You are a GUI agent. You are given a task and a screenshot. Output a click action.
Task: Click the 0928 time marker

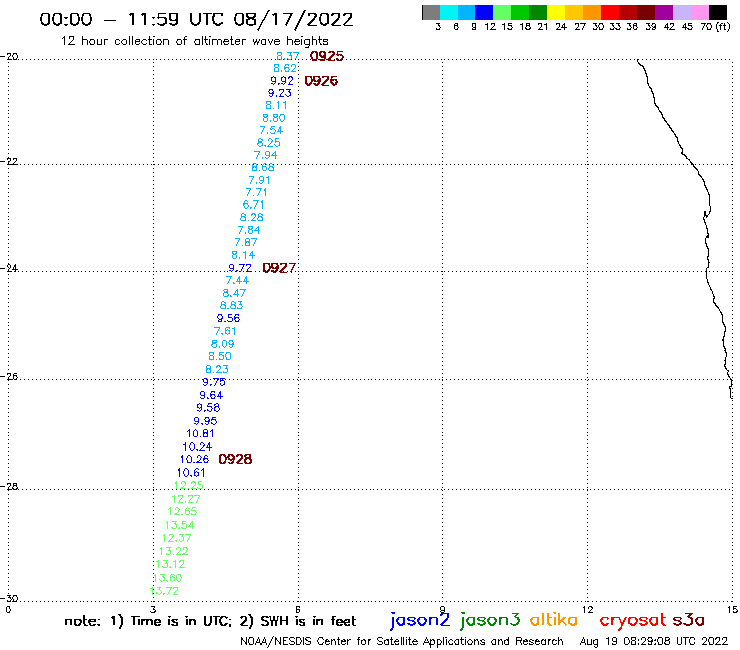pyautogui.click(x=235, y=459)
